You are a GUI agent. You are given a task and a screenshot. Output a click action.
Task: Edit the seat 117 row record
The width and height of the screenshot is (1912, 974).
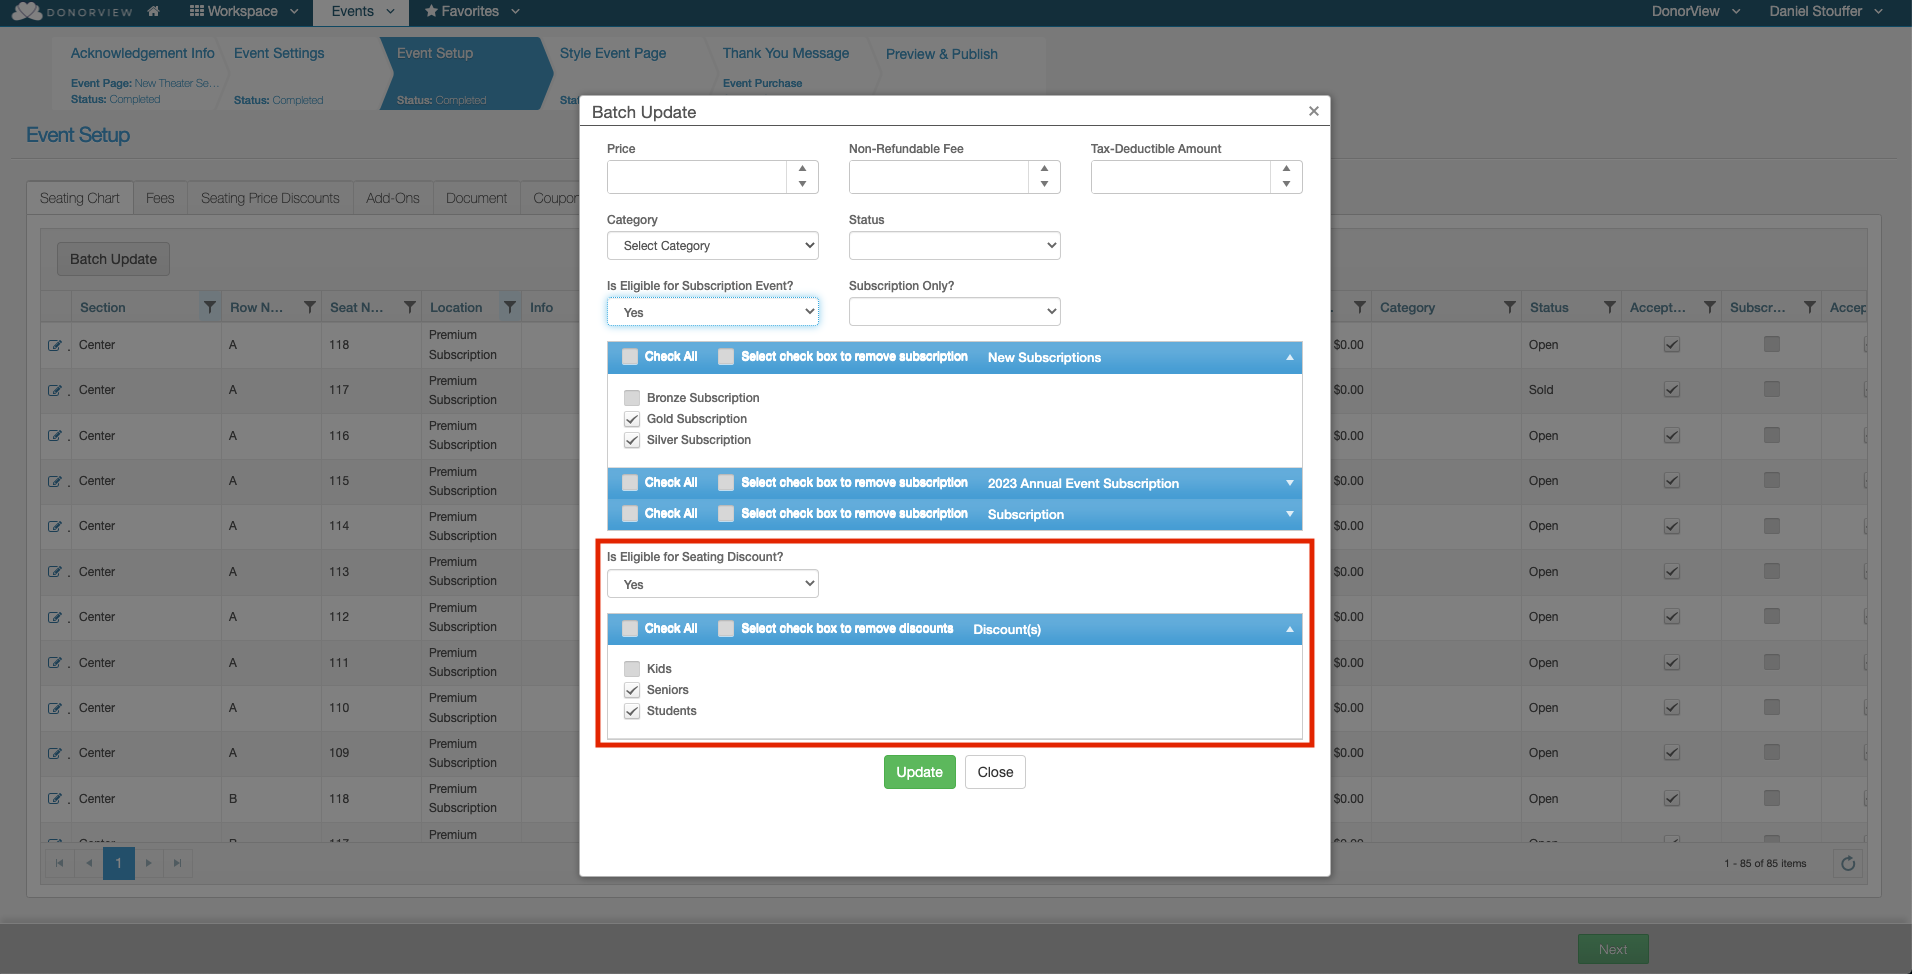click(x=54, y=390)
